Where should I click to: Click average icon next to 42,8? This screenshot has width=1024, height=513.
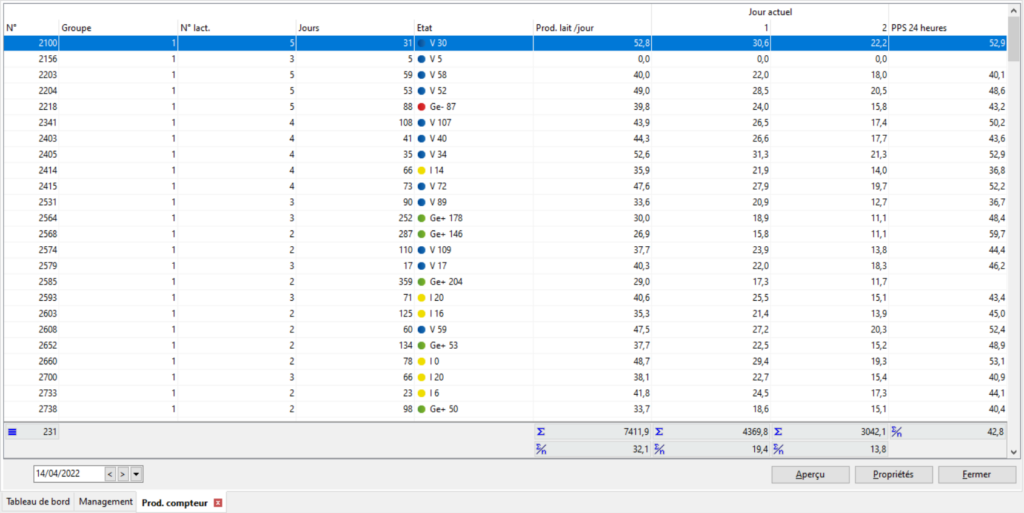pos(898,432)
